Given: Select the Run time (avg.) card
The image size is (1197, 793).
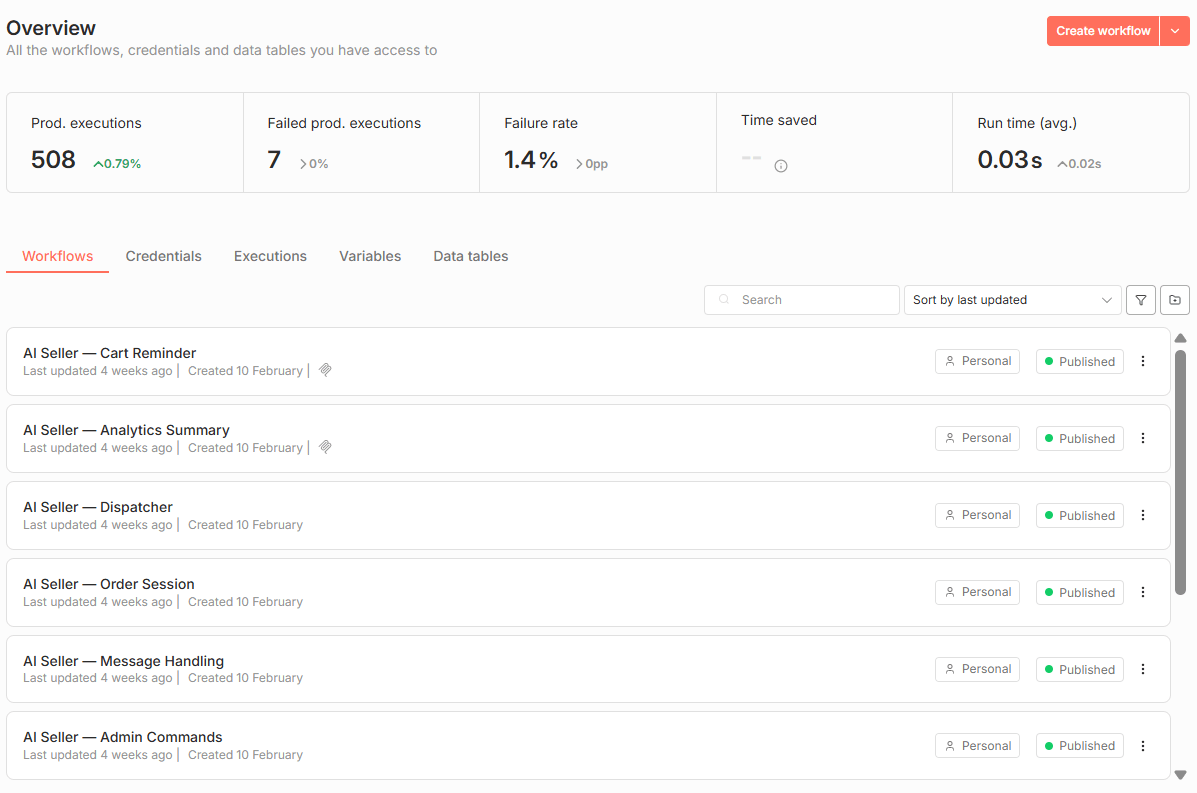Looking at the screenshot, I should tap(1071, 143).
